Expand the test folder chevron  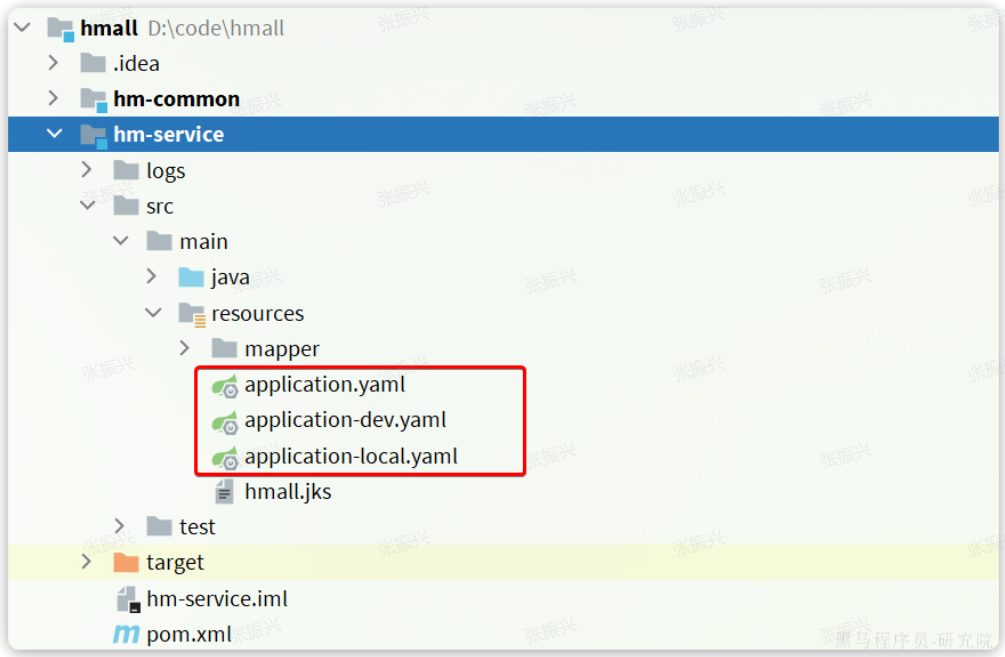point(120,526)
